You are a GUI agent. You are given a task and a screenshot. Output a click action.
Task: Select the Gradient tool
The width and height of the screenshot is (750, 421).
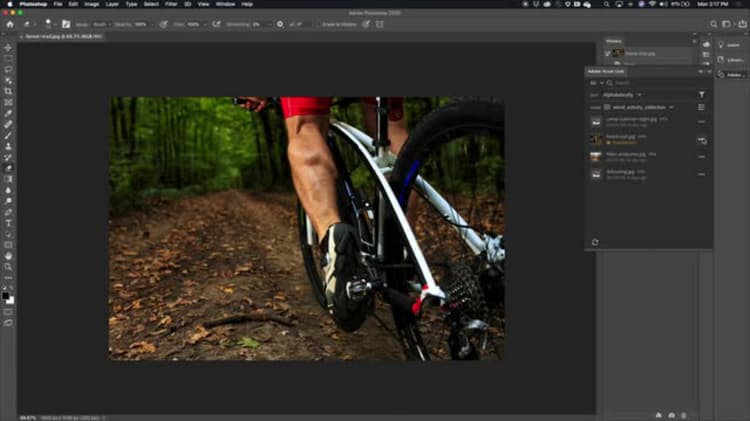pos(8,179)
